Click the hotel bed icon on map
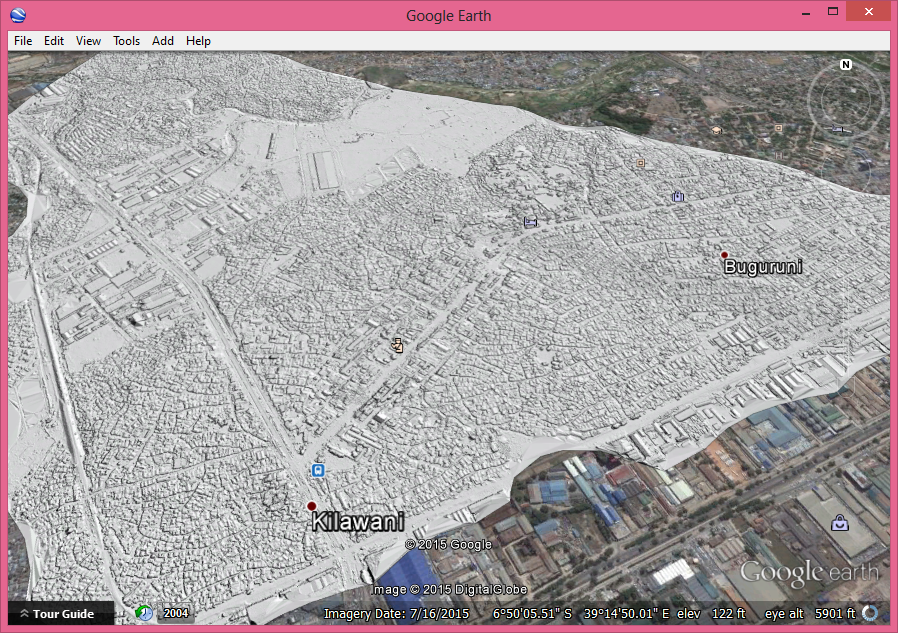 [x=531, y=222]
